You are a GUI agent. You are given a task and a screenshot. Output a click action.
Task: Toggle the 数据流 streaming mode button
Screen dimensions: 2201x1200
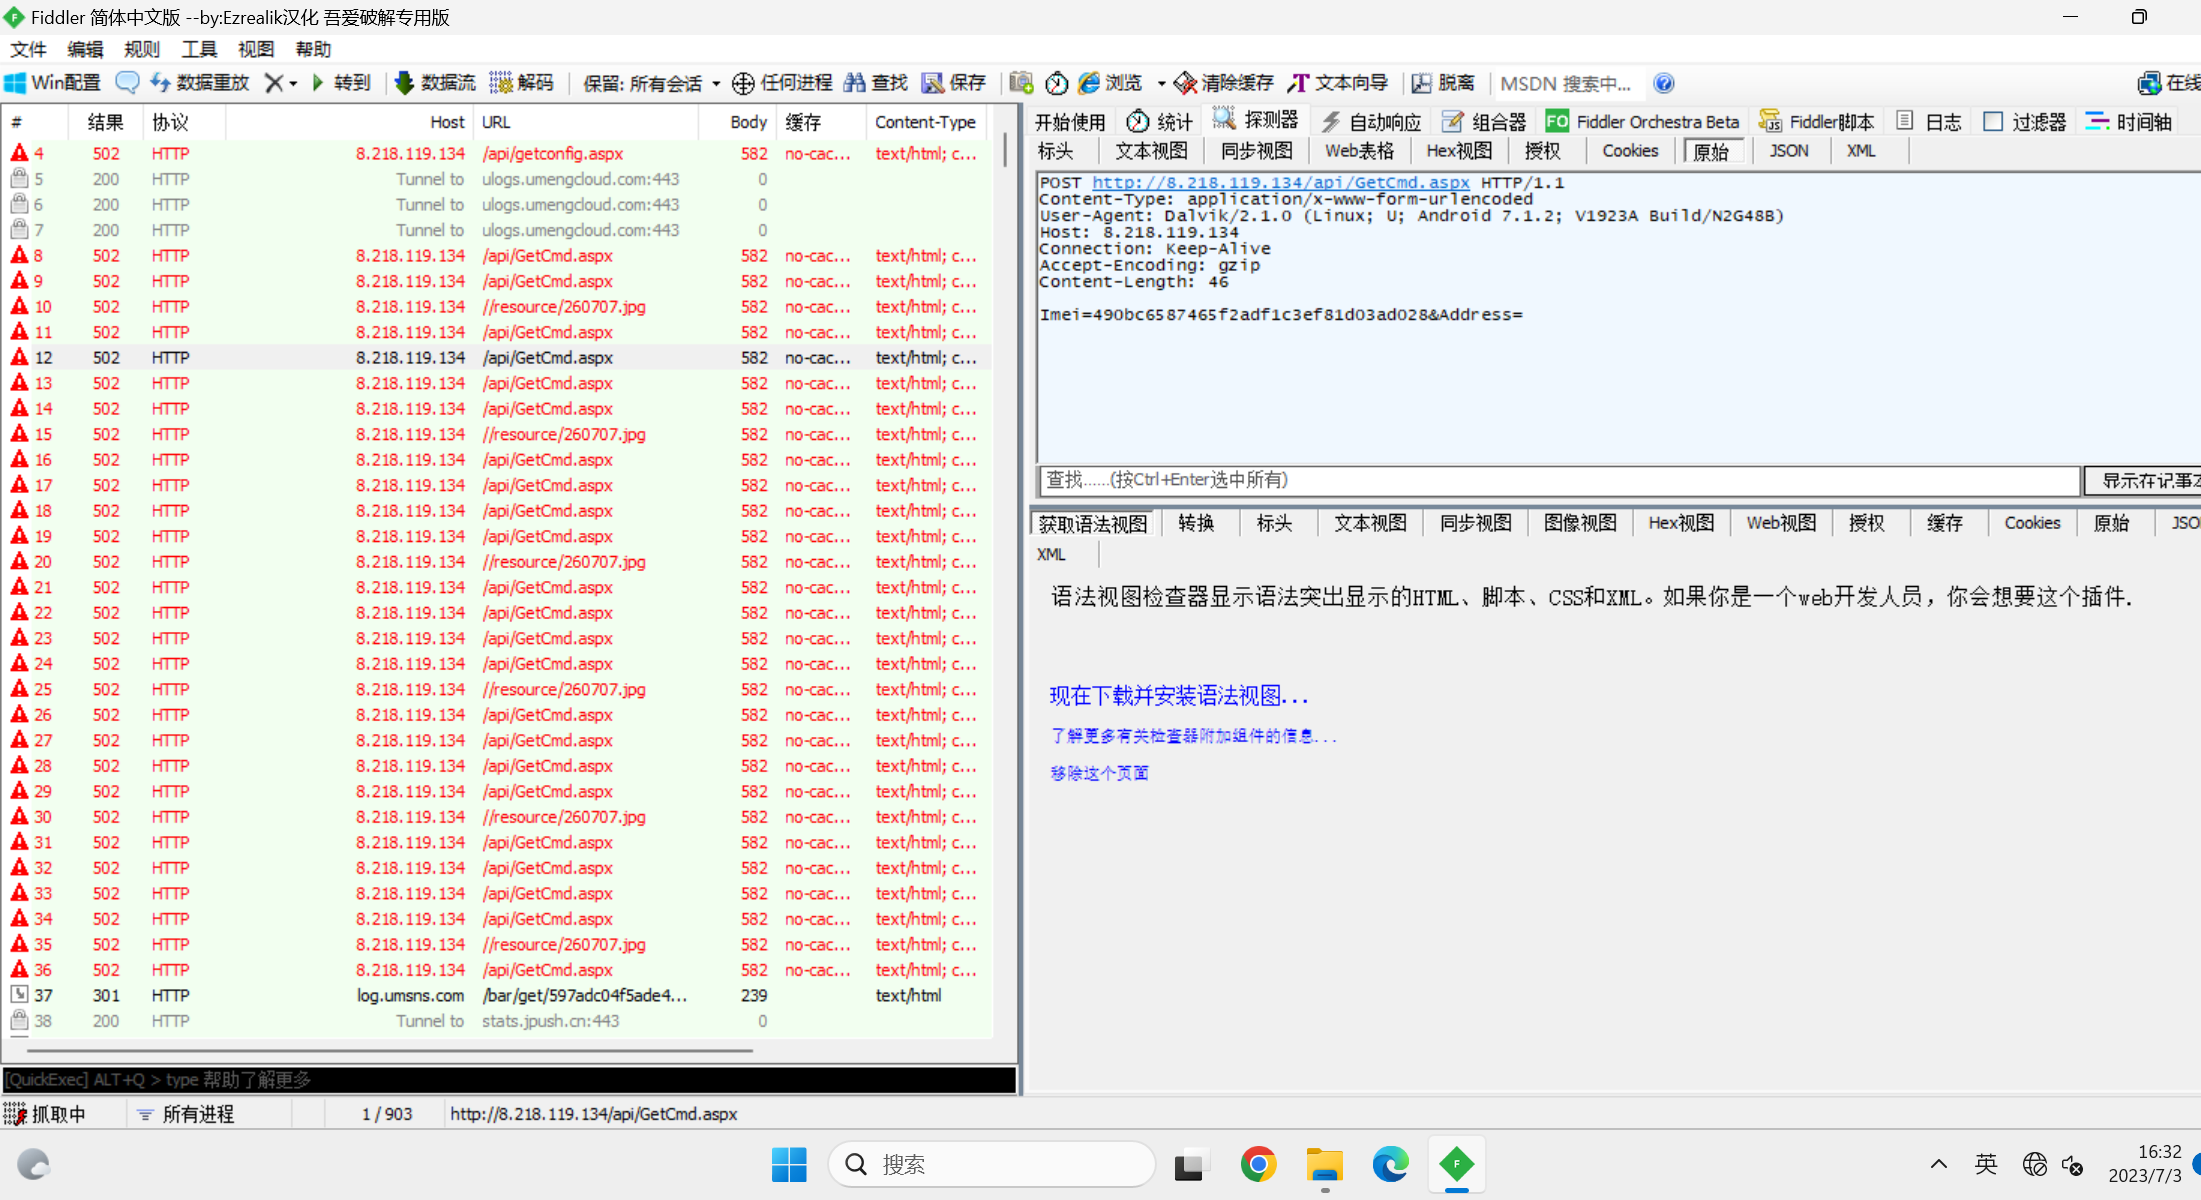click(x=435, y=83)
